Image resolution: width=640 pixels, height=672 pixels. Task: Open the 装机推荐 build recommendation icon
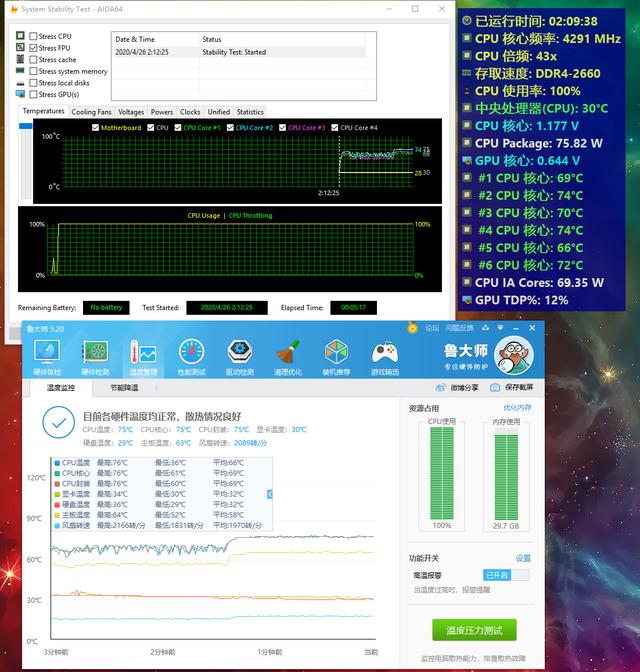pyautogui.click(x=337, y=354)
